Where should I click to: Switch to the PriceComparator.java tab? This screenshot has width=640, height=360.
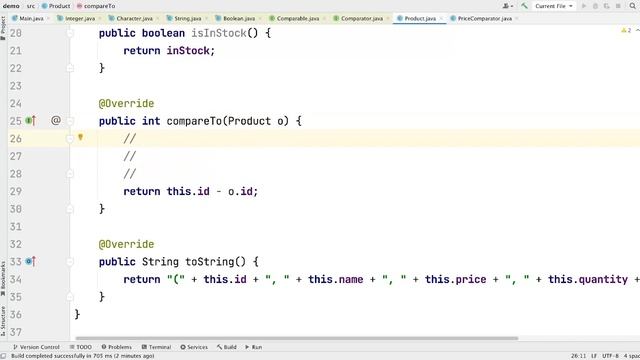pyautogui.click(x=484, y=18)
